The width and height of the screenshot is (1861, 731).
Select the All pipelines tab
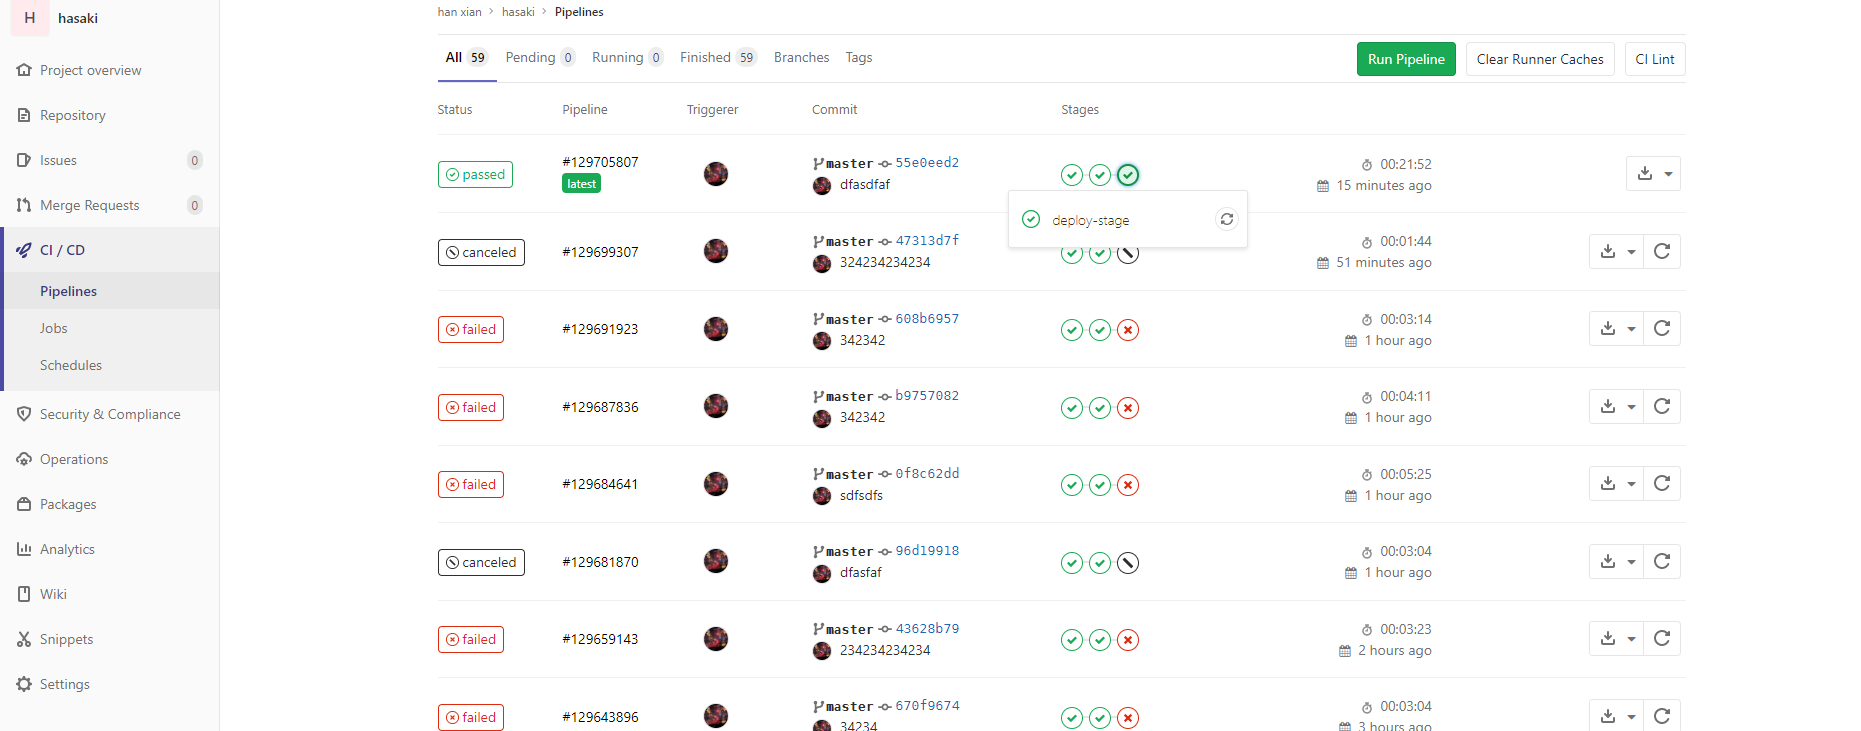pyautogui.click(x=466, y=57)
